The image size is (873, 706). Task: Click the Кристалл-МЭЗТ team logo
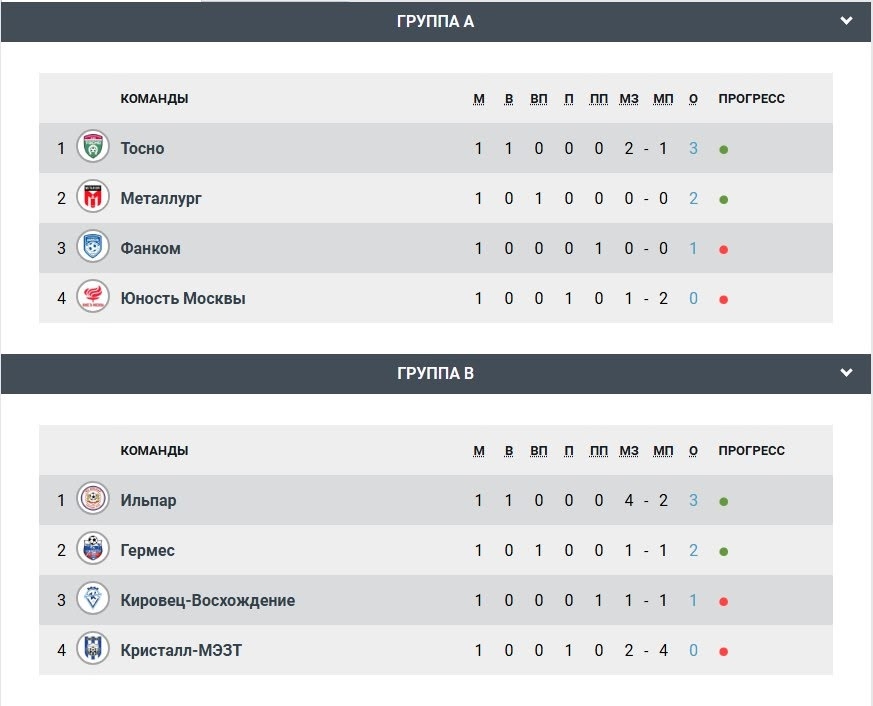[x=93, y=650]
